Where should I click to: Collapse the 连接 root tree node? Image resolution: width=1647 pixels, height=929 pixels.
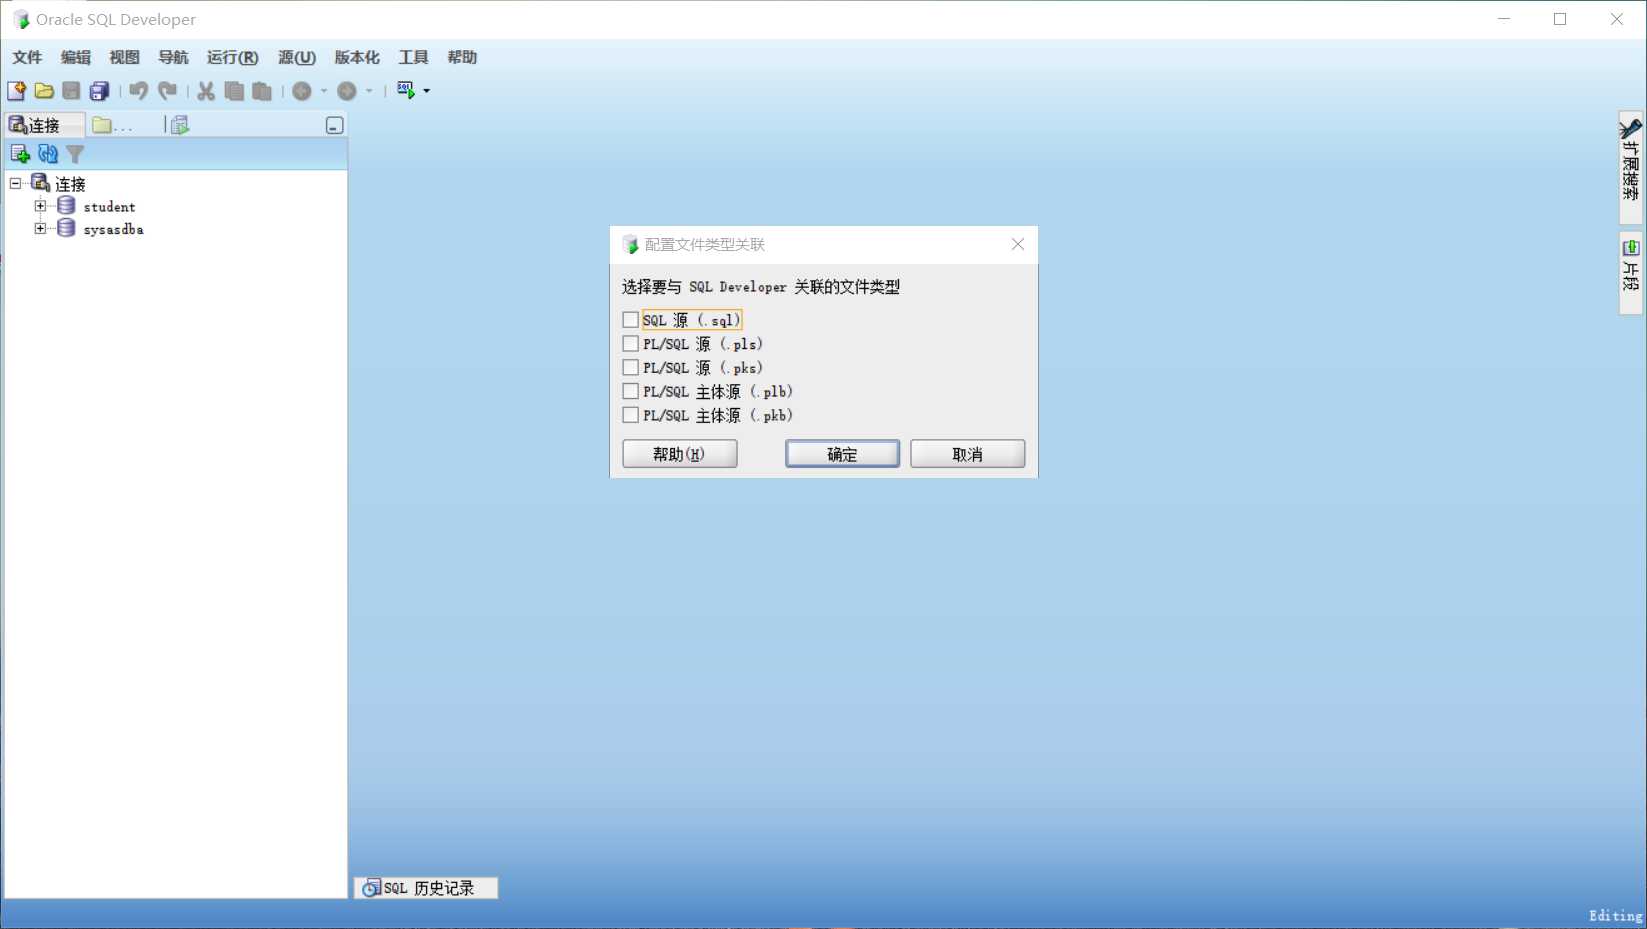coord(15,183)
